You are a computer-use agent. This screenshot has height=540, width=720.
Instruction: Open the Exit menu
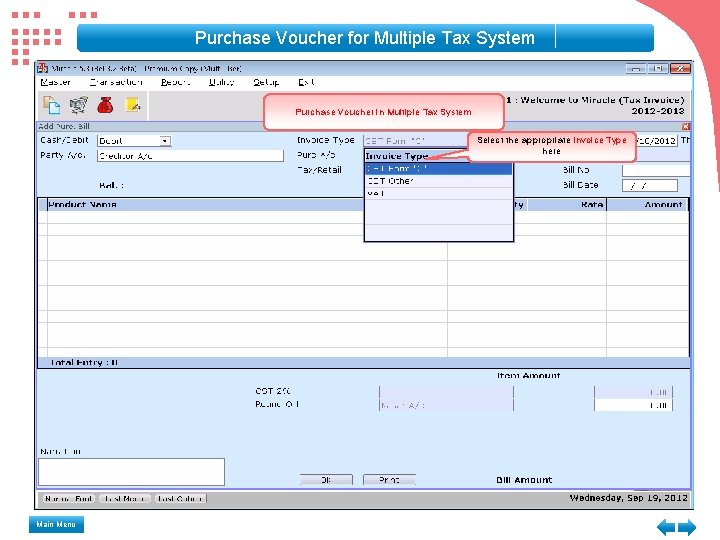coord(306,82)
